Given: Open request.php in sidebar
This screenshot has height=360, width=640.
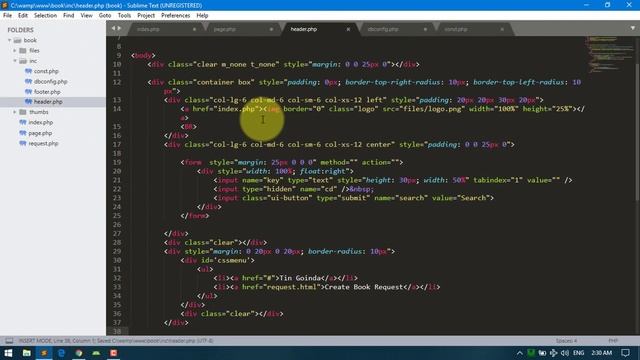Looking at the screenshot, I should 43,144.
